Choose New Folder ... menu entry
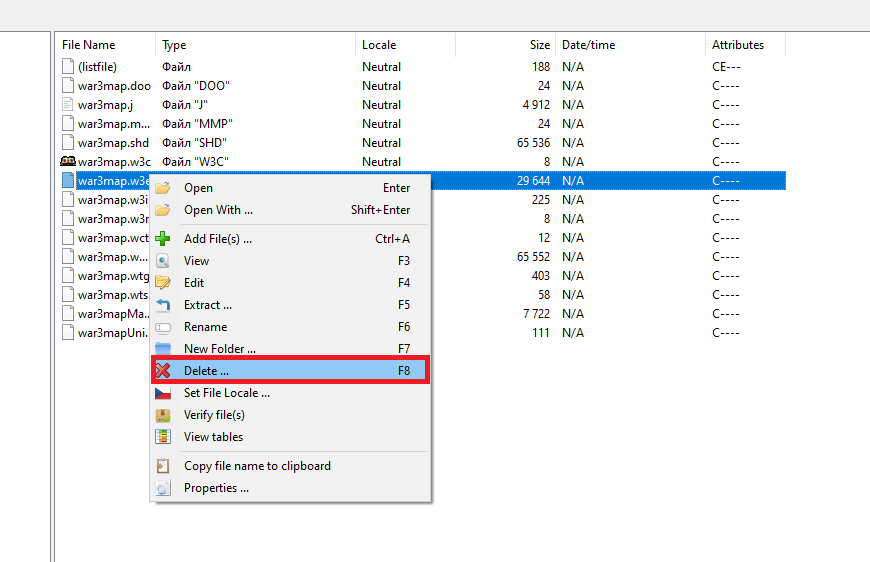The width and height of the screenshot is (870, 562). pyautogui.click(x=290, y=349)
